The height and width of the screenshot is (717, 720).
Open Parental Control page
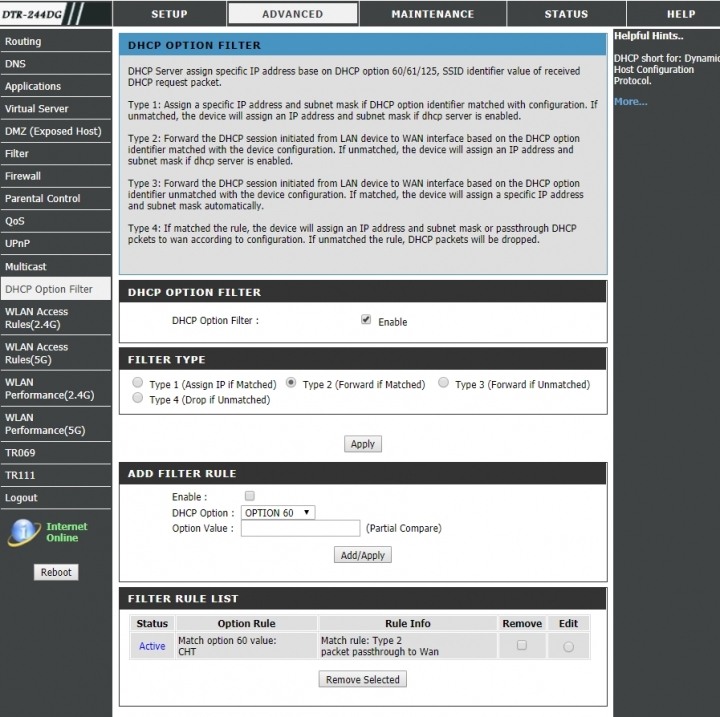(56, 198)
